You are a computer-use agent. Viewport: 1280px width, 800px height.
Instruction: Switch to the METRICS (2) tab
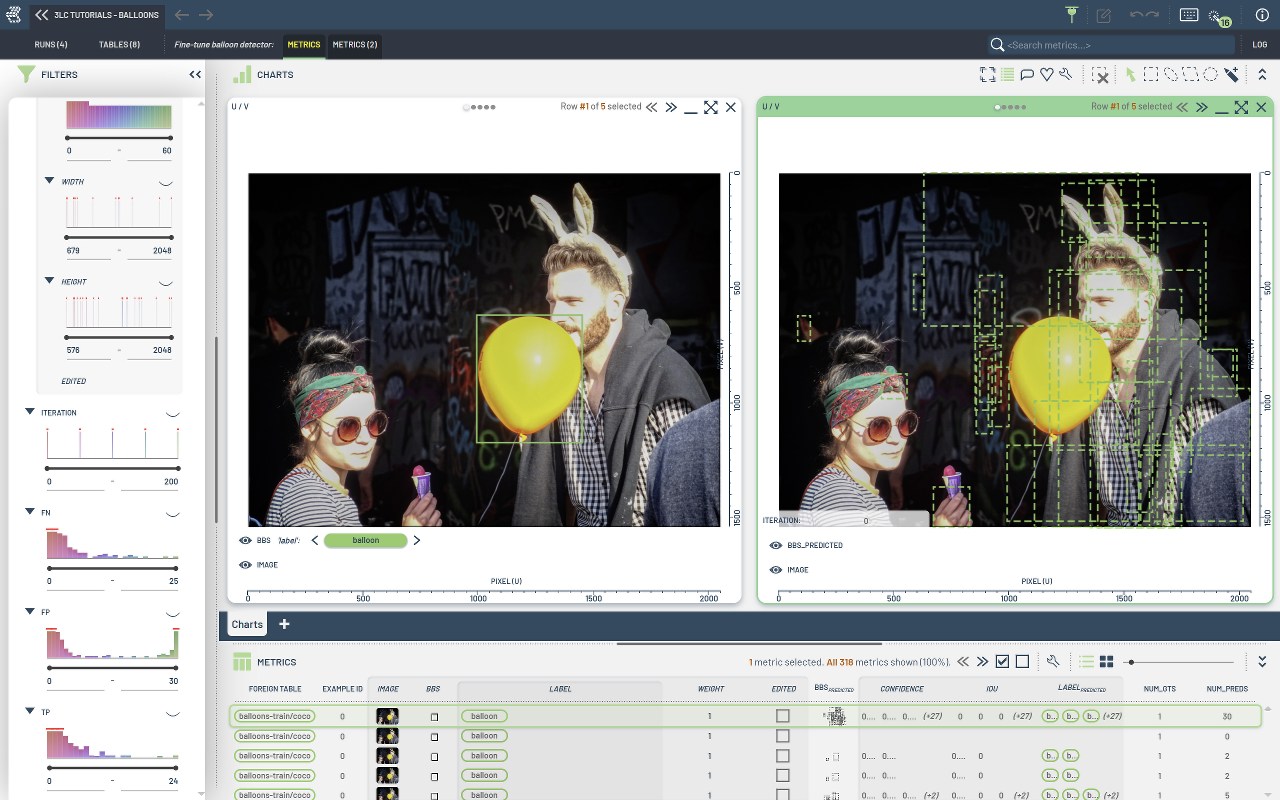tap(355, 45)
